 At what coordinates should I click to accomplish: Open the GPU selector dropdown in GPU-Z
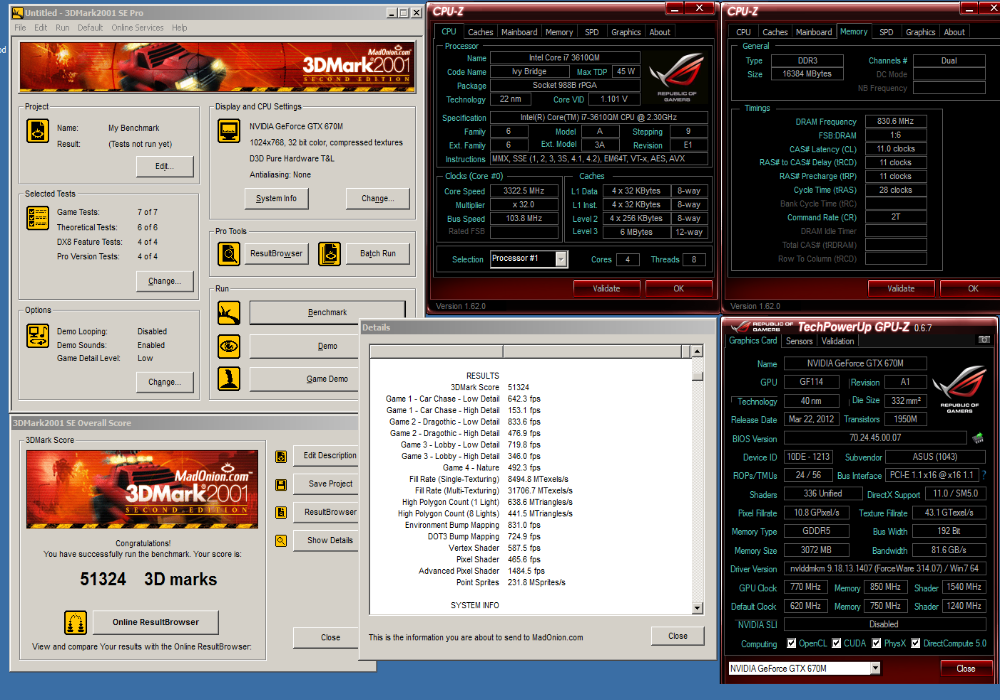[875, 668]
